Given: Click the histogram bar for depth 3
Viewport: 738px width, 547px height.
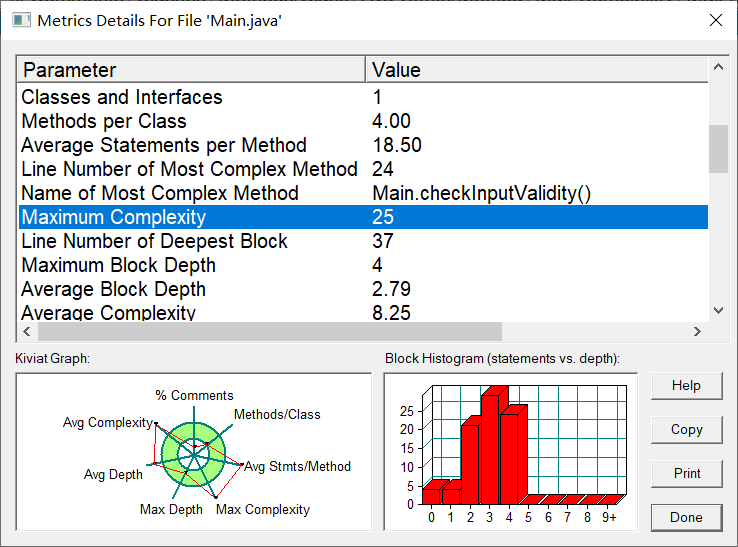Looking at the screenshot, I should [490, 450].
